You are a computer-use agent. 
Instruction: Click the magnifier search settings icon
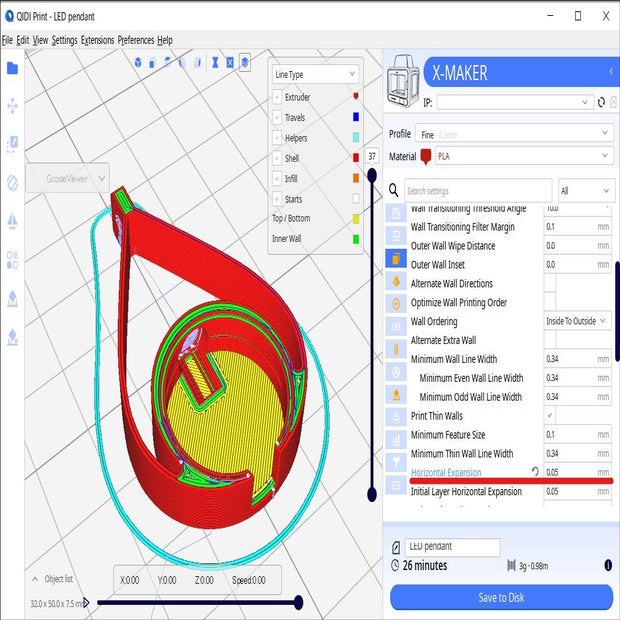(x=396, y=190)
